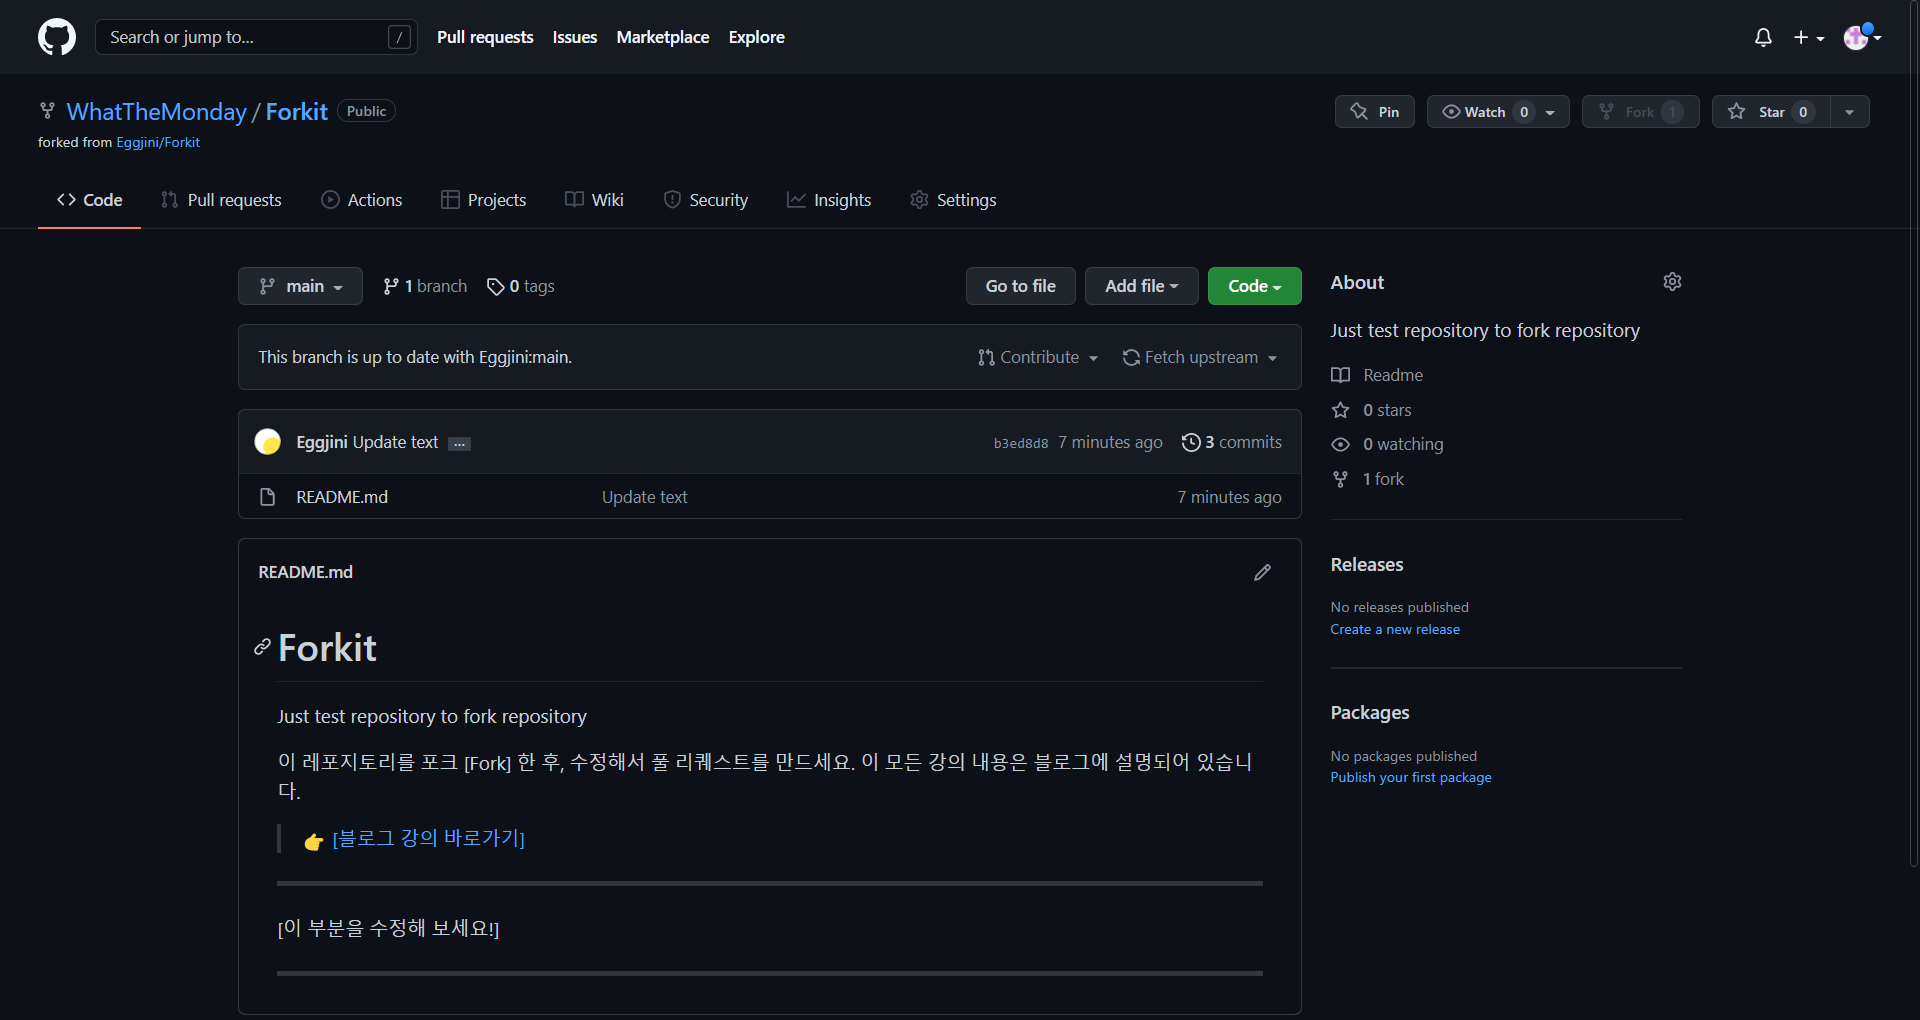Open Explore in top navigation
Screen dimensions: 1920x1020
point(757,37)
